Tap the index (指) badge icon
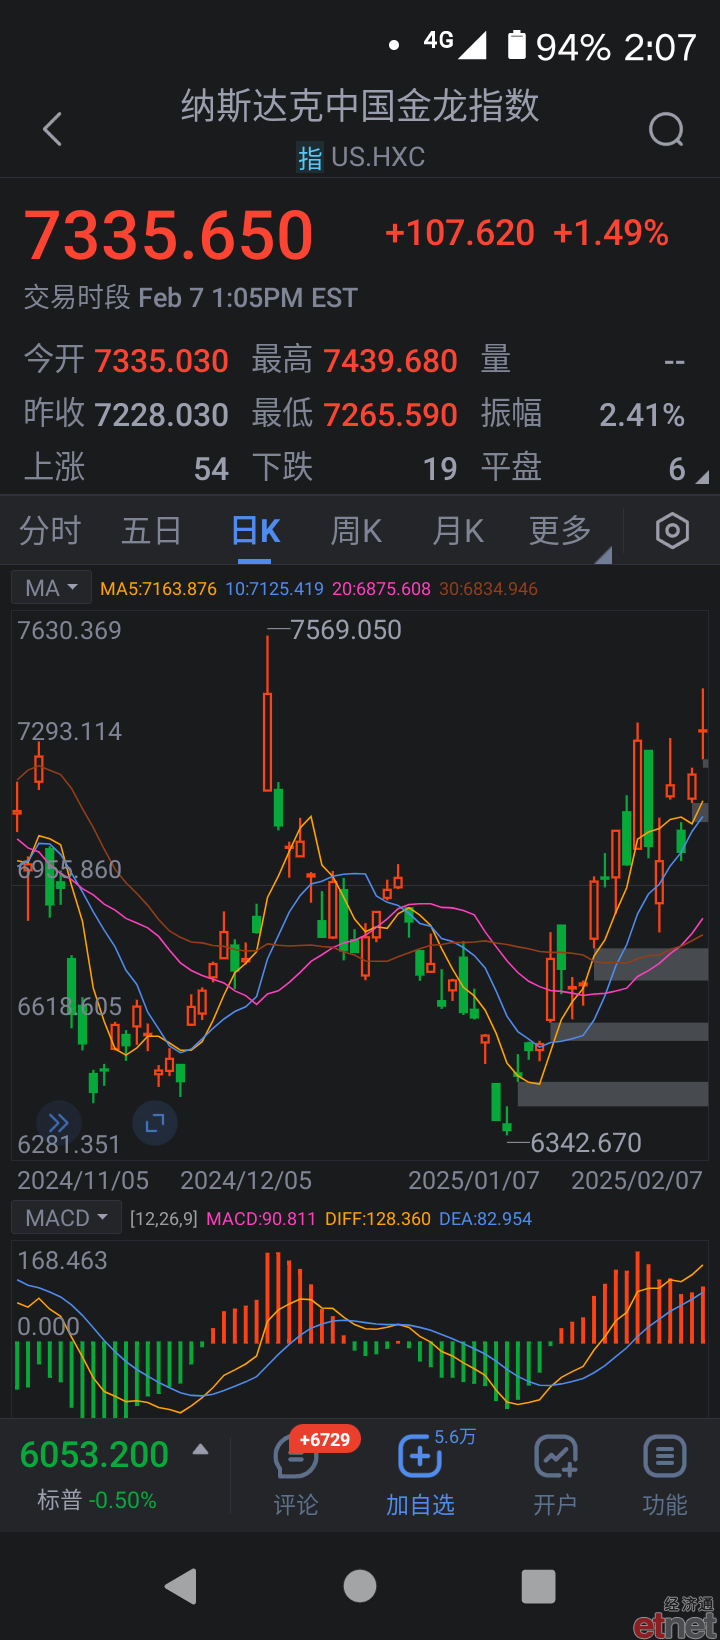Viewport: 720px width, 1640px height. click(310, 158)
